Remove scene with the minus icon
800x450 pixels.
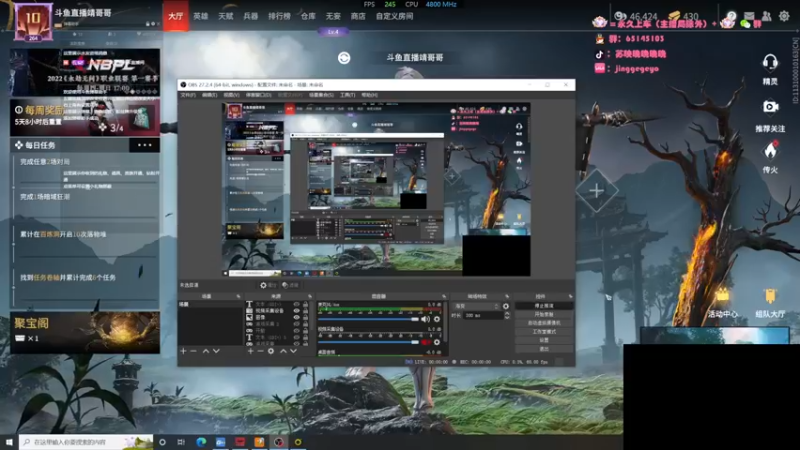[193, 351]
